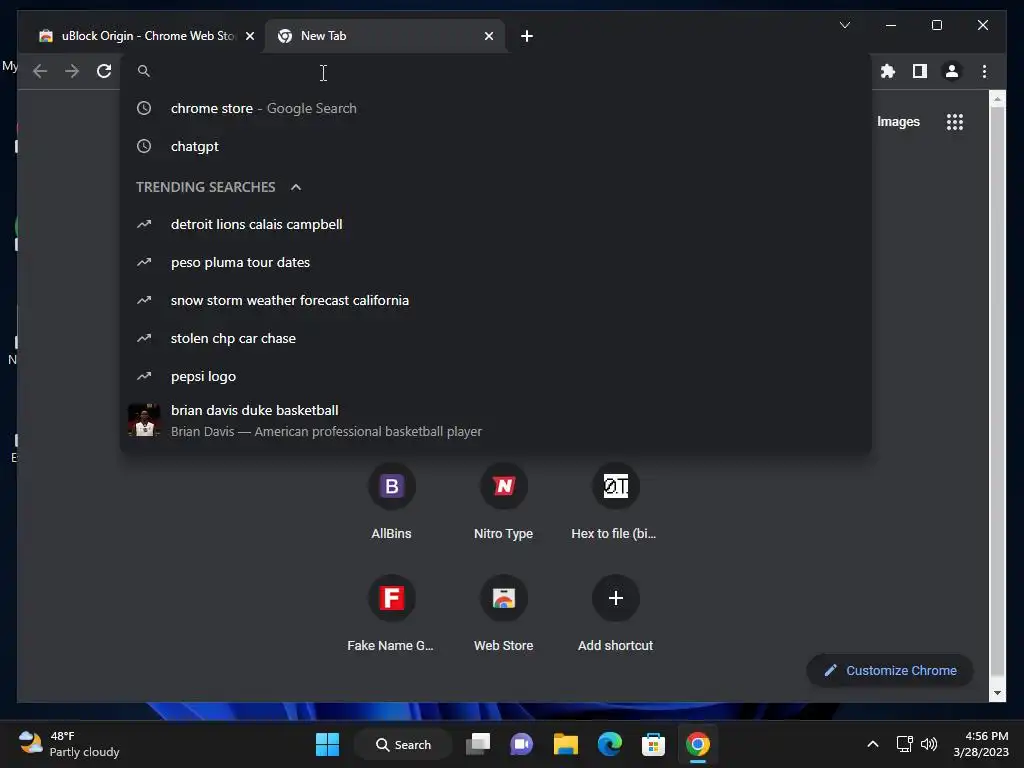Open the Google apps grid
Screen dimensions: 1024x768
click(x=955, y=121)
